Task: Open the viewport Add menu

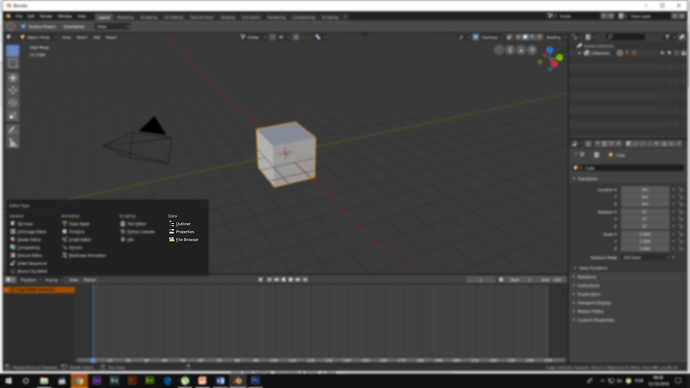Action: click(96, 37)
